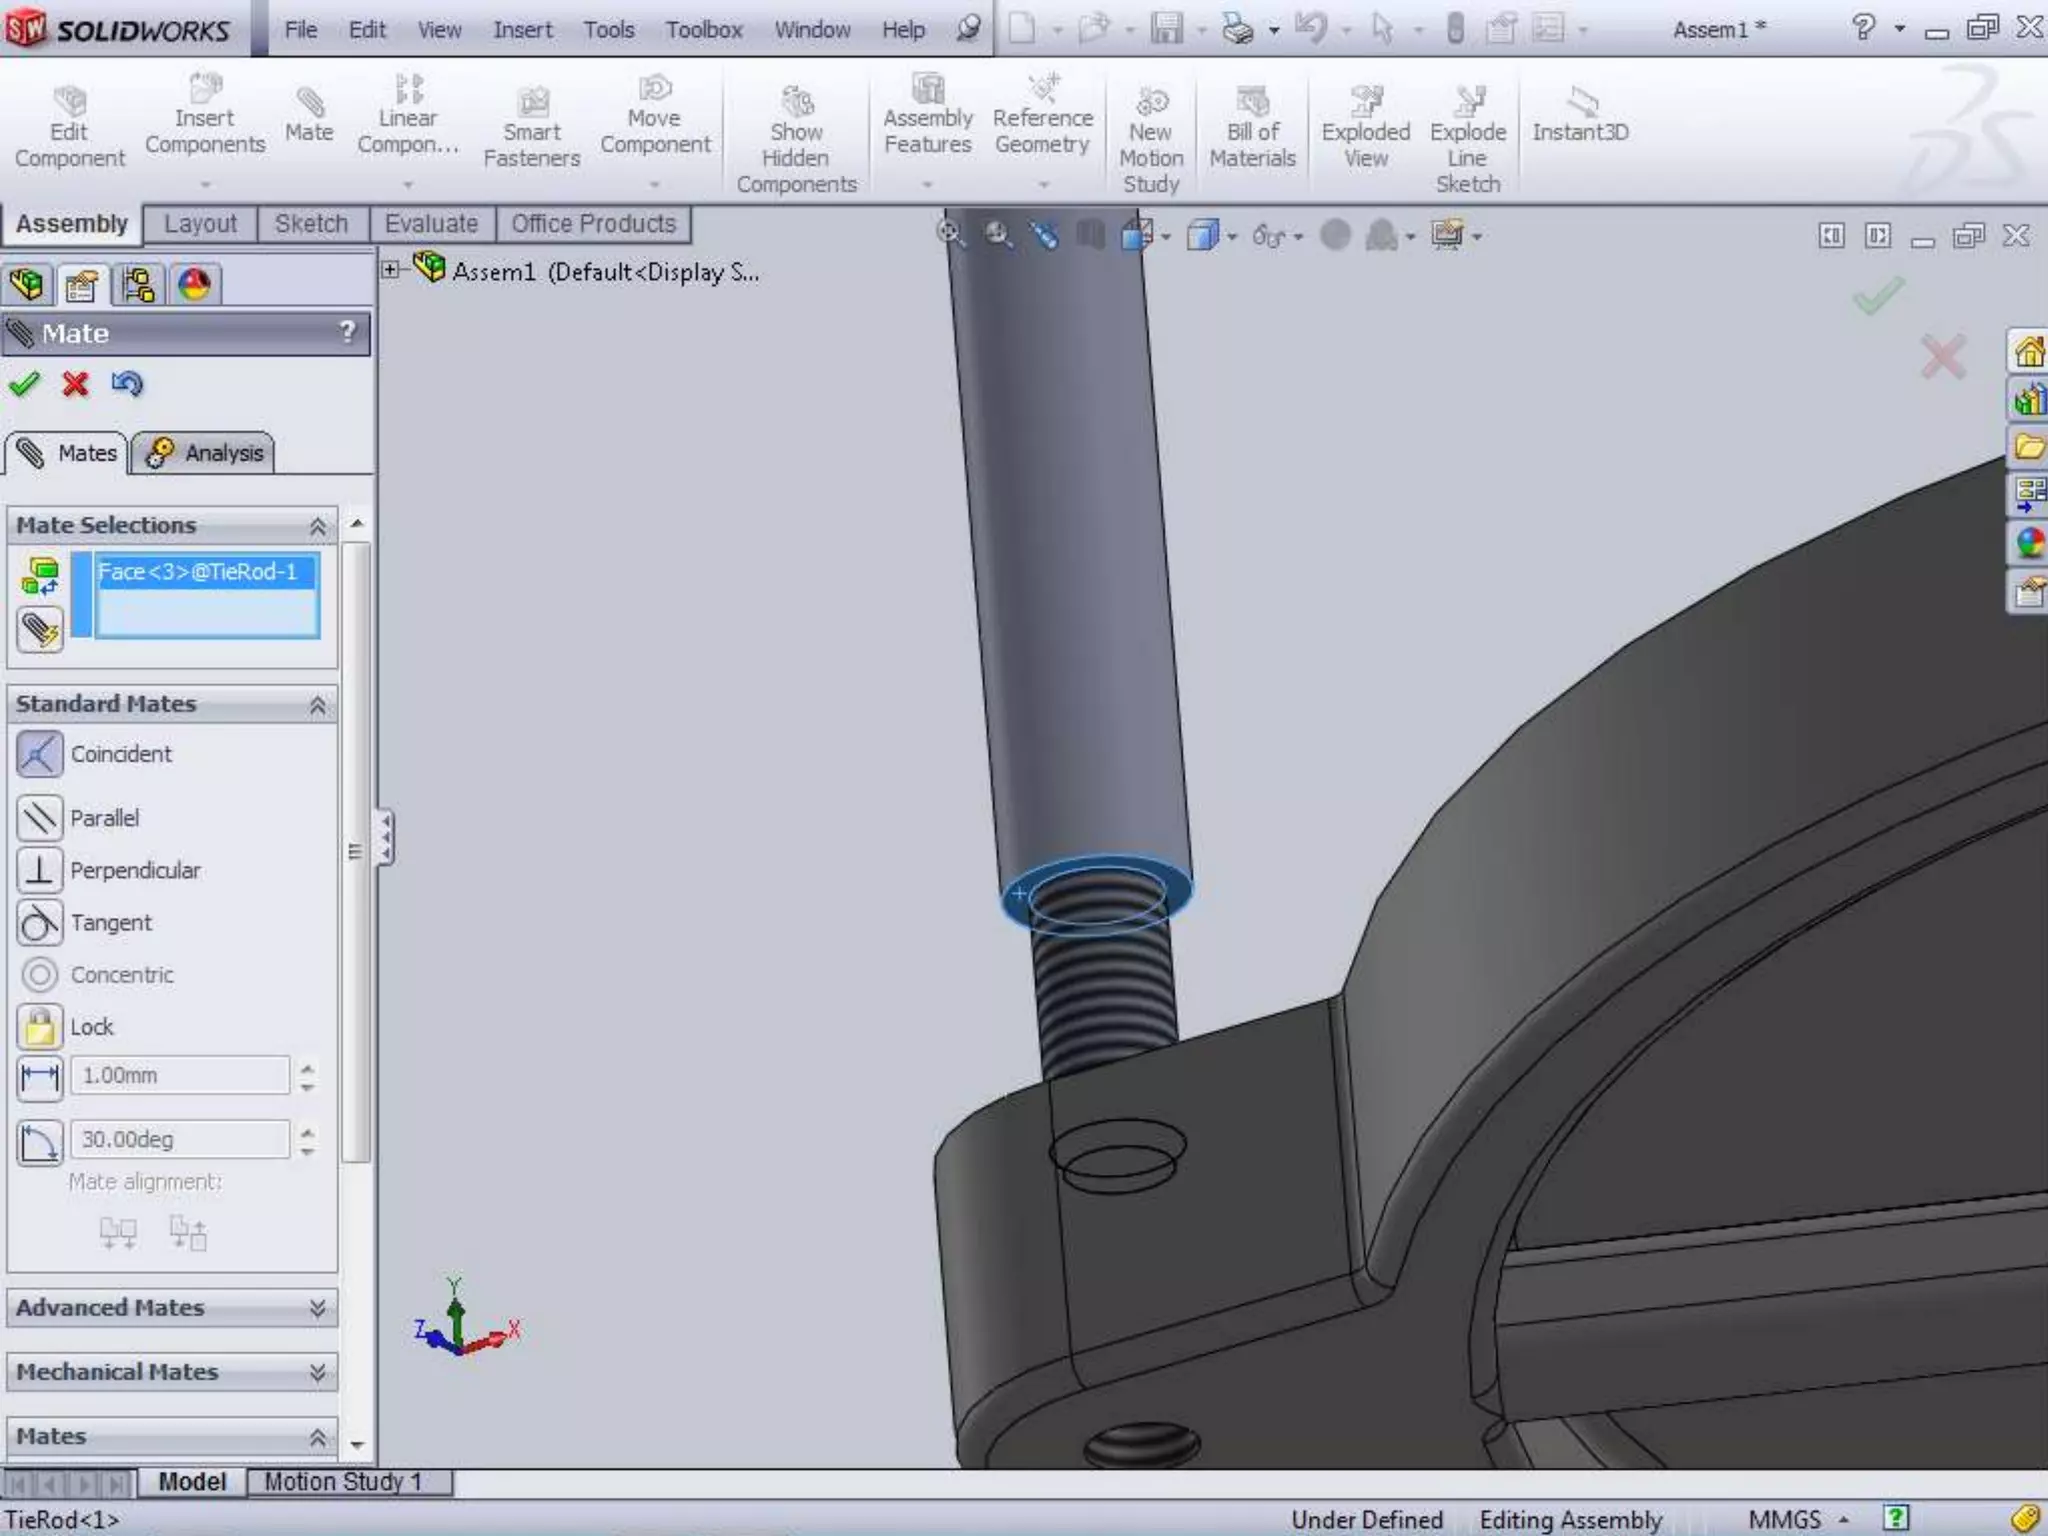
Task: Click the Smart Fasteners tool icon
Action: 532,103
